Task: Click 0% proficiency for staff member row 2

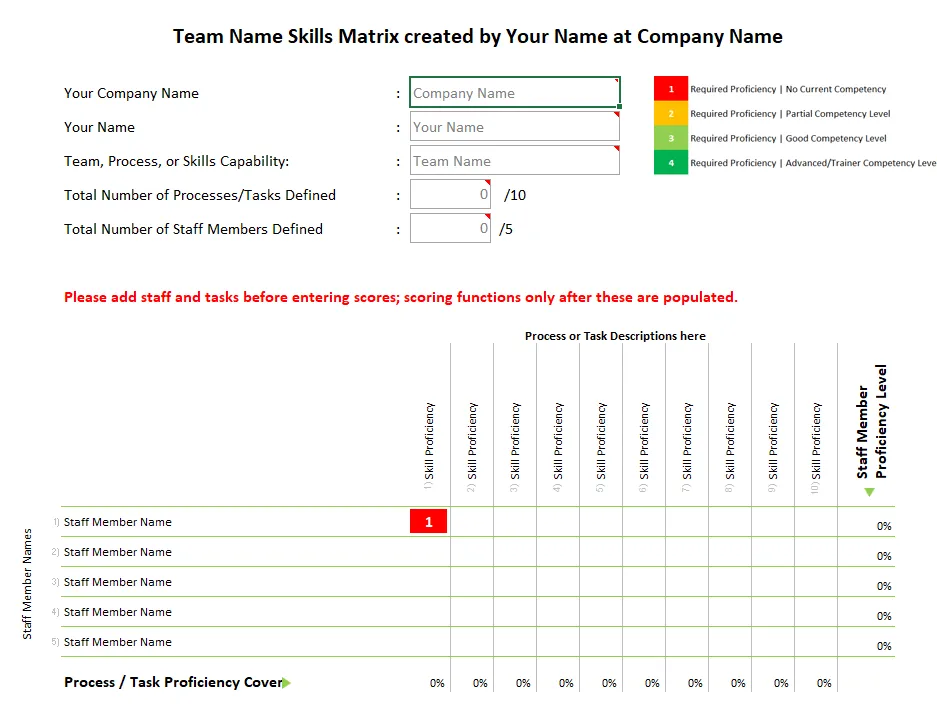Action: click(884, 556)
